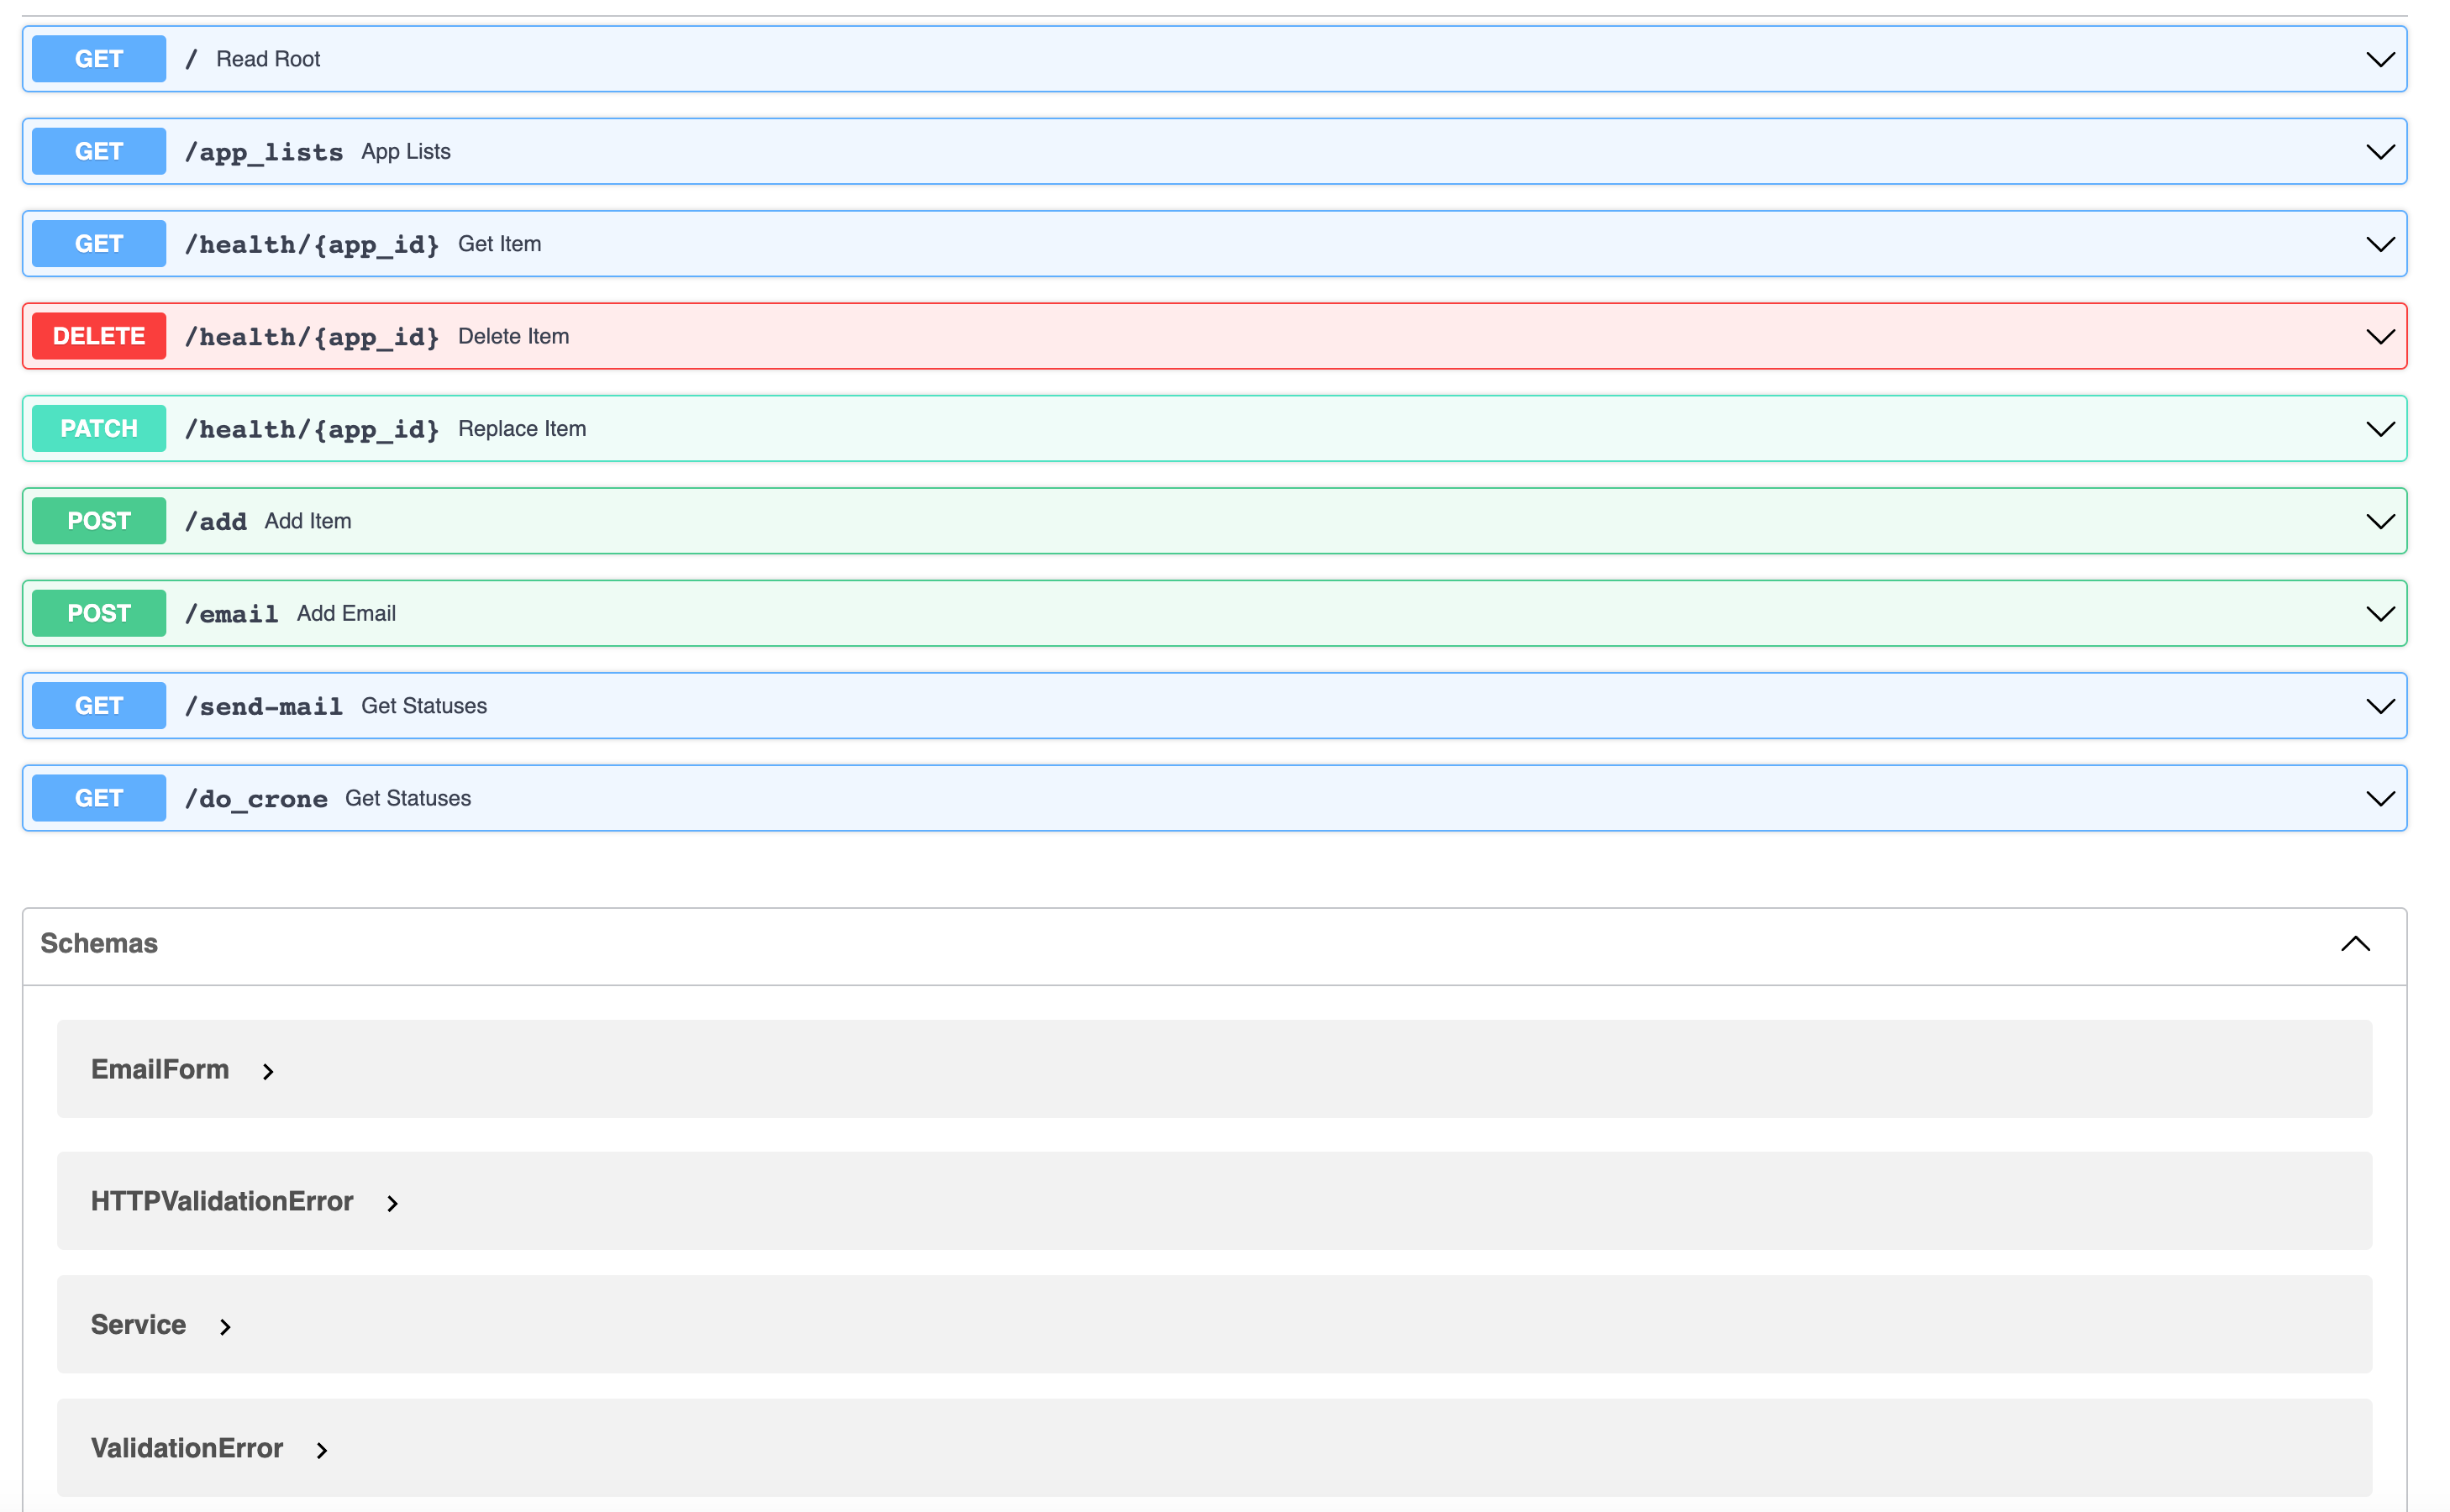Screen dimensions: 2450x1512
Task: Expand the /app_lists row using its chevron
Action: coord(2380,152)
